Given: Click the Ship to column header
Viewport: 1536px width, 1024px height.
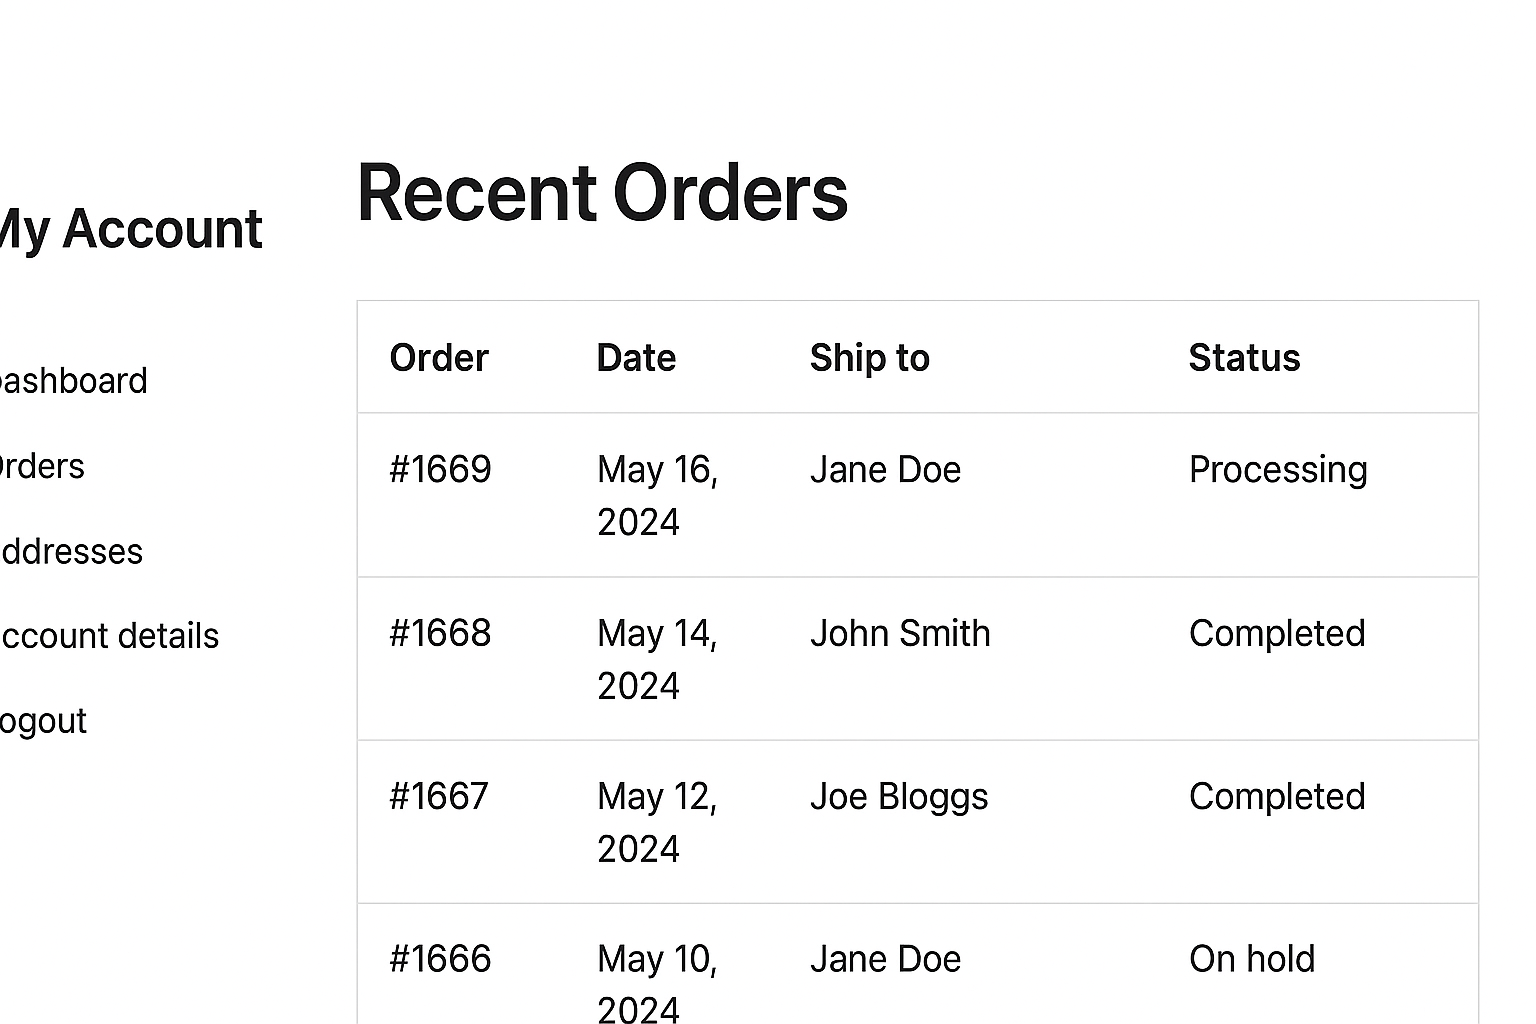Looking at the screenshot, I should 869,358.
